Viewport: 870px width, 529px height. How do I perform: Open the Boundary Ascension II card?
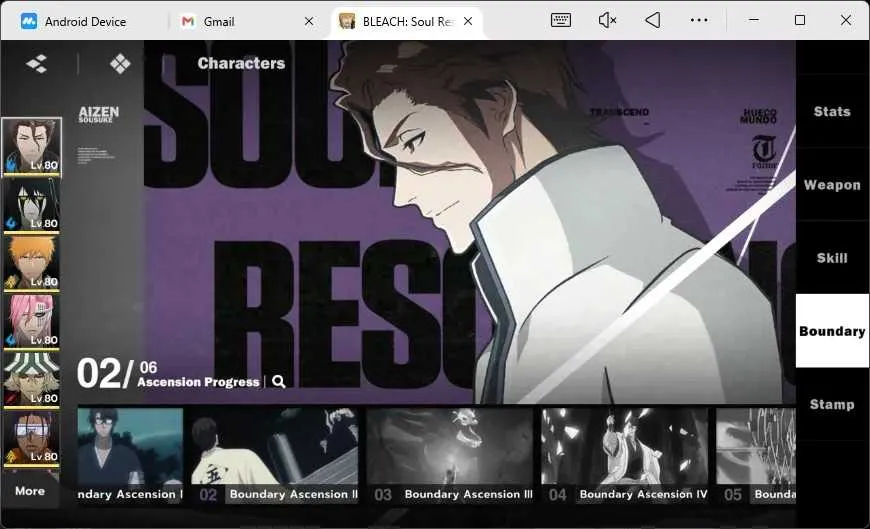coord(275,455)
